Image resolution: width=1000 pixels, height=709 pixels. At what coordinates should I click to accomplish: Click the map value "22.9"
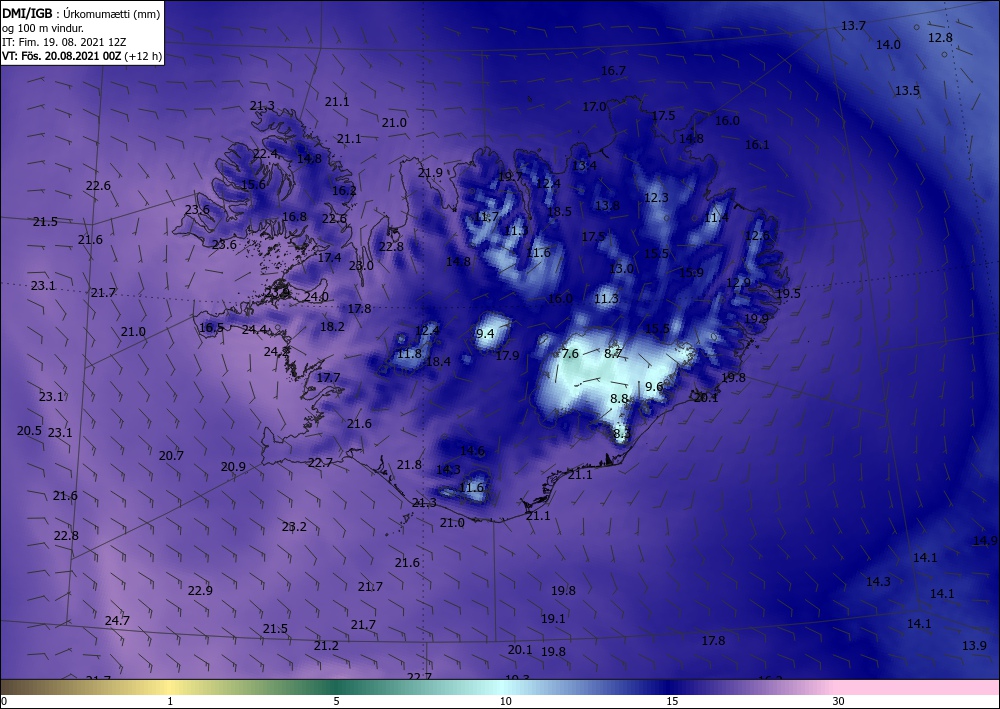click(200, 591)
